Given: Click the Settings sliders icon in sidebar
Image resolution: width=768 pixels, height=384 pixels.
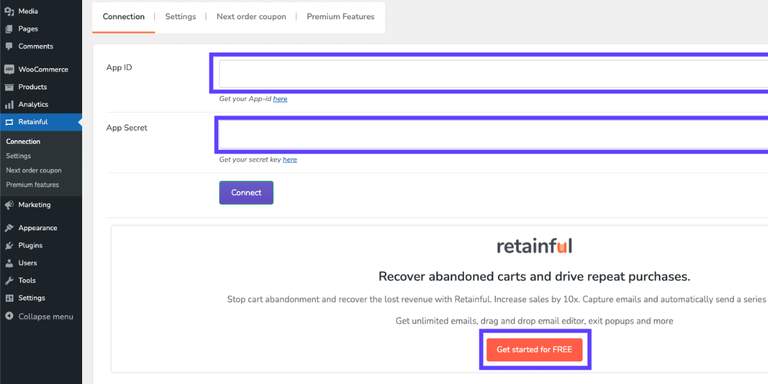Looking at the screenshot, I should pyautogui.click(x=9, y=298).
